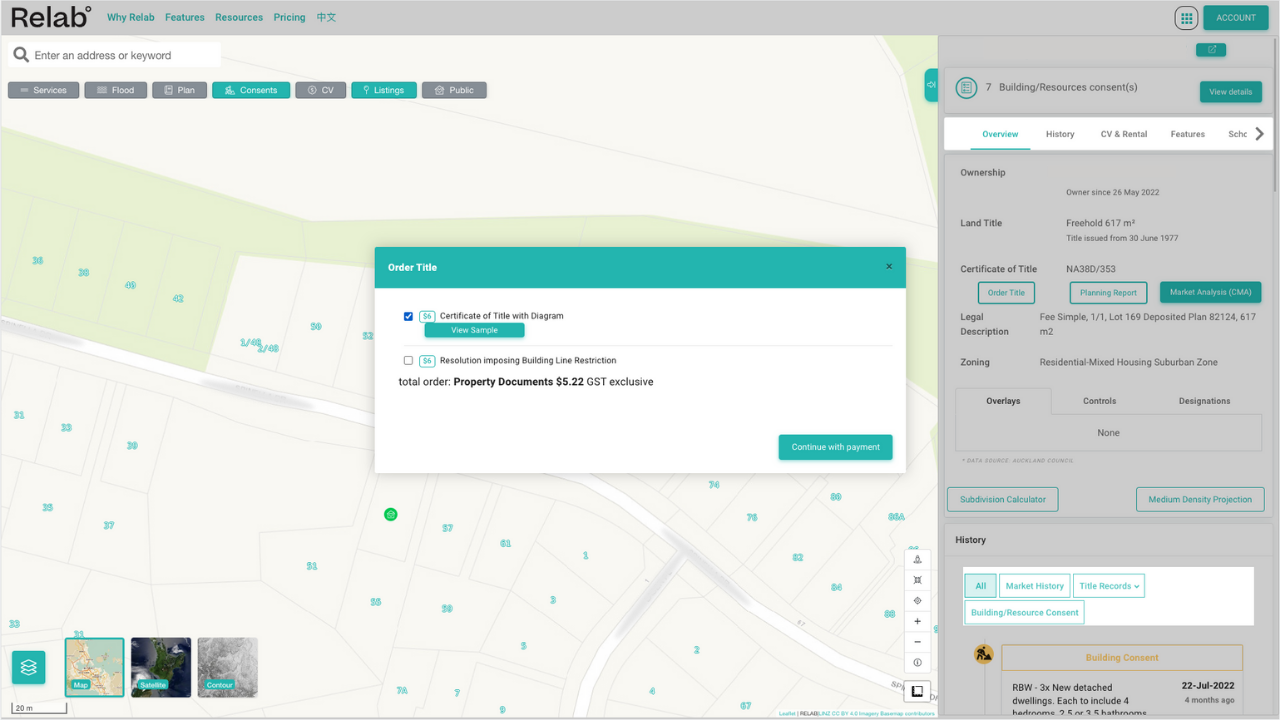Image resolution: width=1280 pixels, height=720 pixels.
Task: Open the CV & Rental tab
Action: (x=1123, y=133)
